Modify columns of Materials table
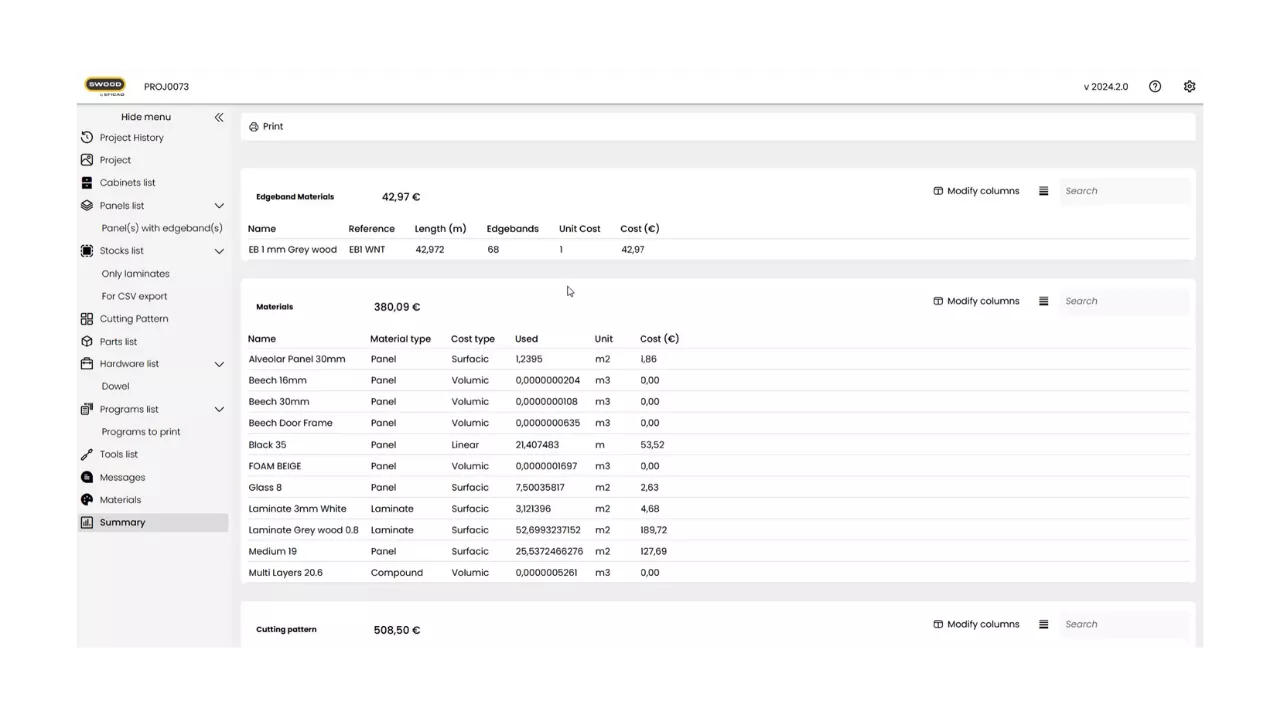The width and height of the screenshot is (1280, 720). click(x=976, y=301)
